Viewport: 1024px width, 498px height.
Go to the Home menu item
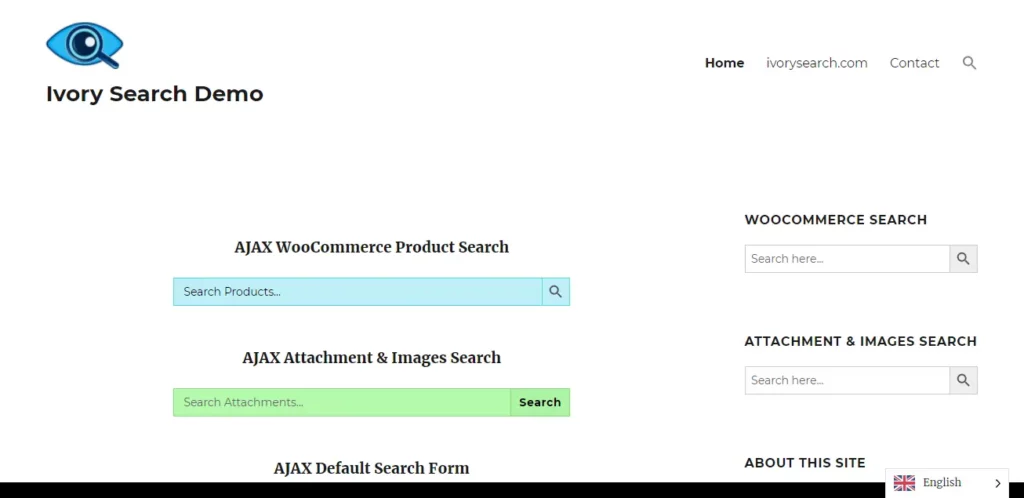click(724, 63)
